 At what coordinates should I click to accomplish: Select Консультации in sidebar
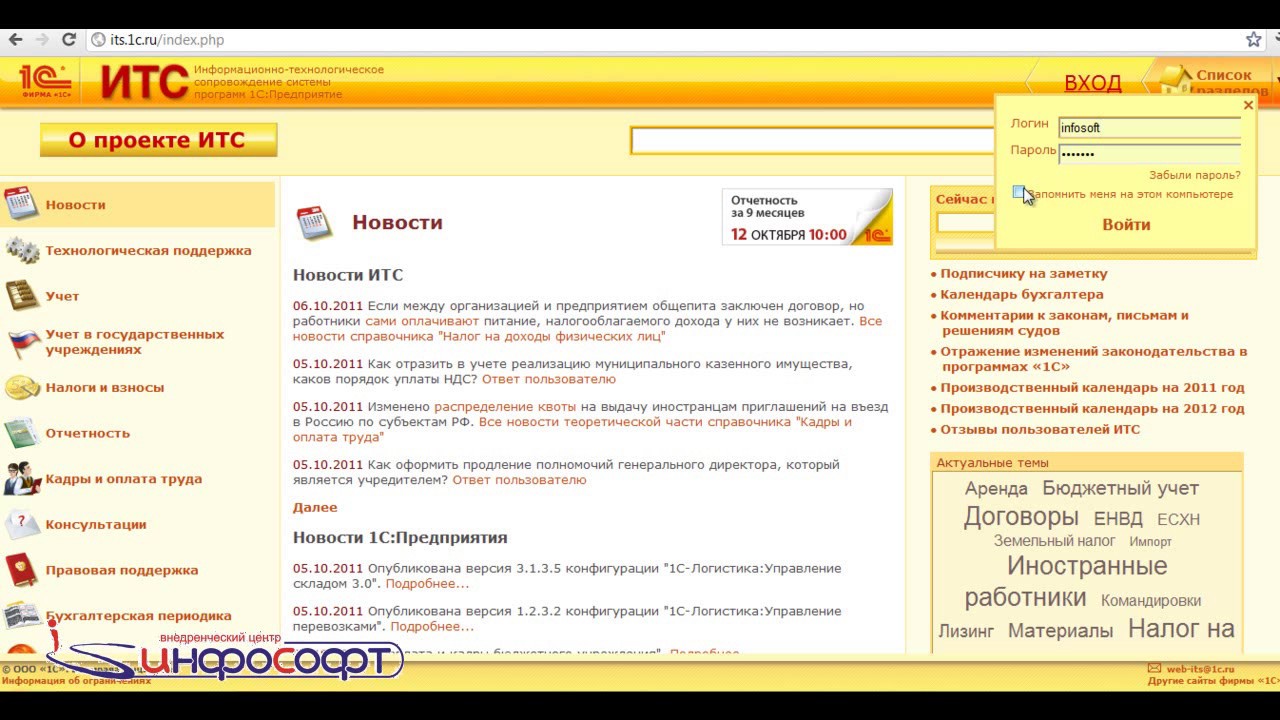point(96,524)
